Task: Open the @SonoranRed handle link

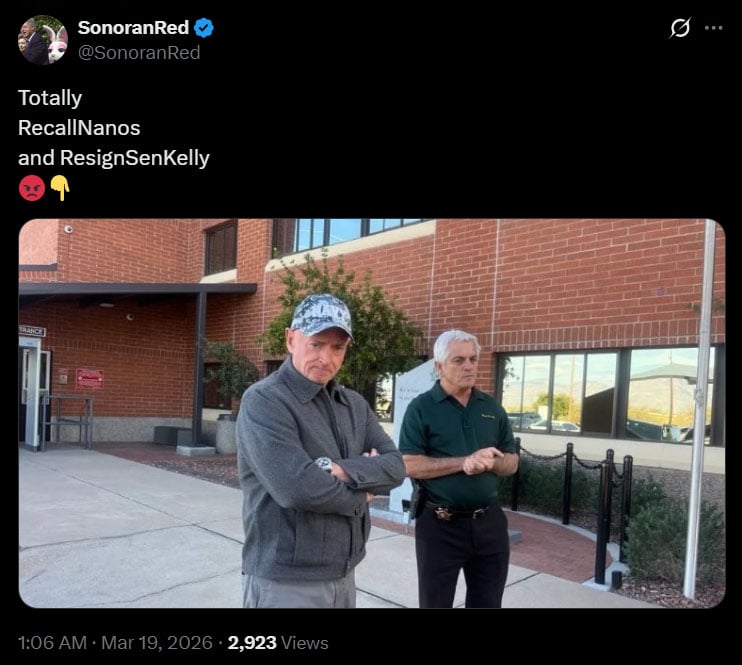Action: pos(139,53)
